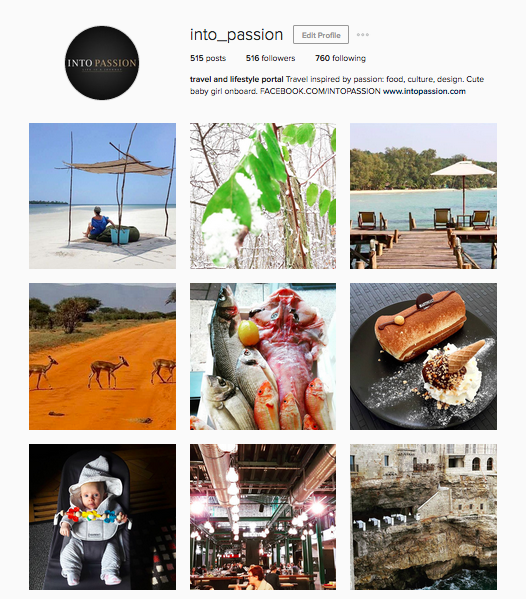This screenshot has width=526, height=599.
Task: Open the three-dot options menu
Action: 363,35
